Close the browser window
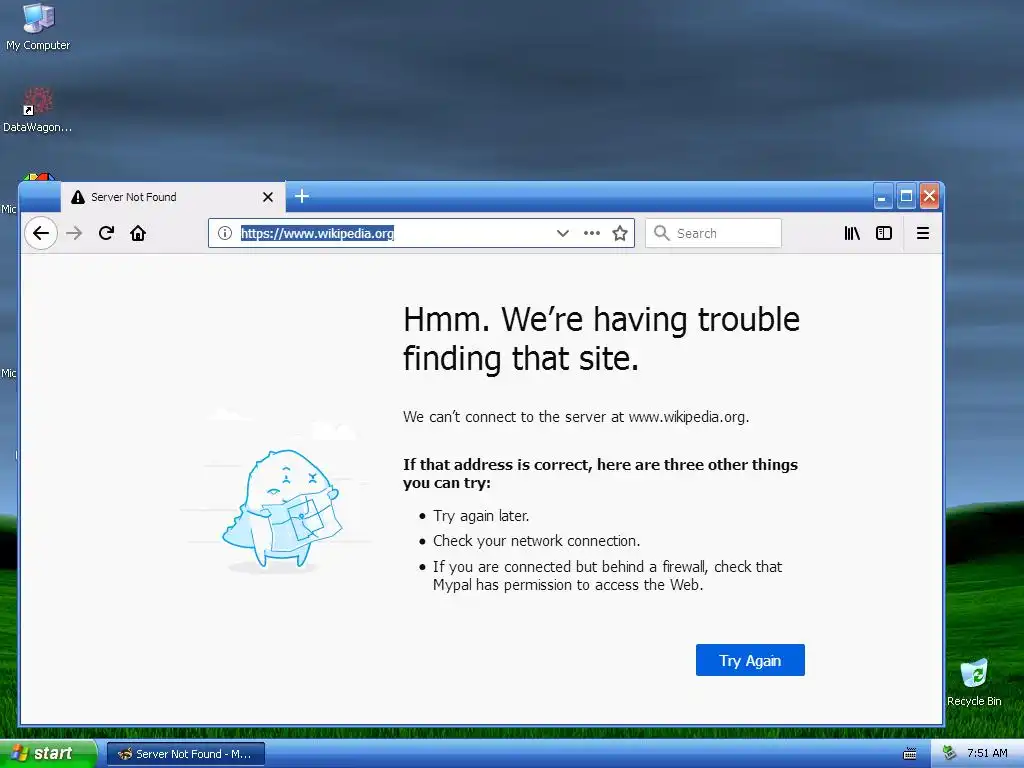This screenshot has height=768, width=1024. point(929,197)
